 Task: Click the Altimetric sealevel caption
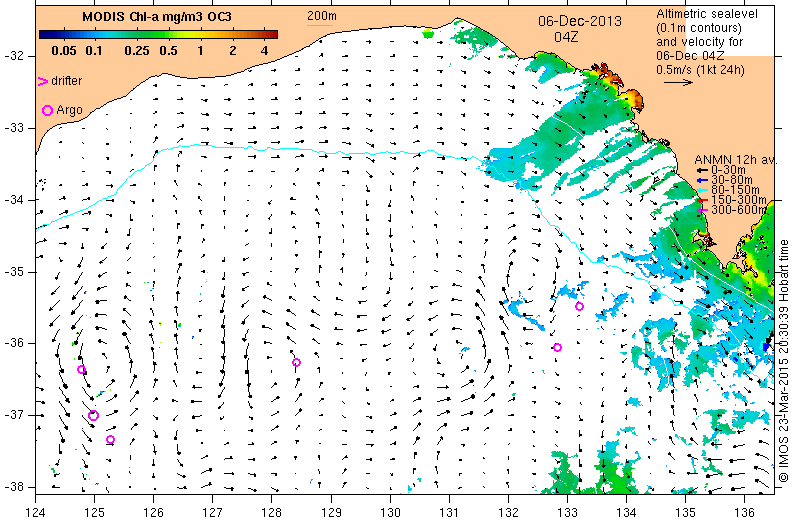(x=707, y=14)
